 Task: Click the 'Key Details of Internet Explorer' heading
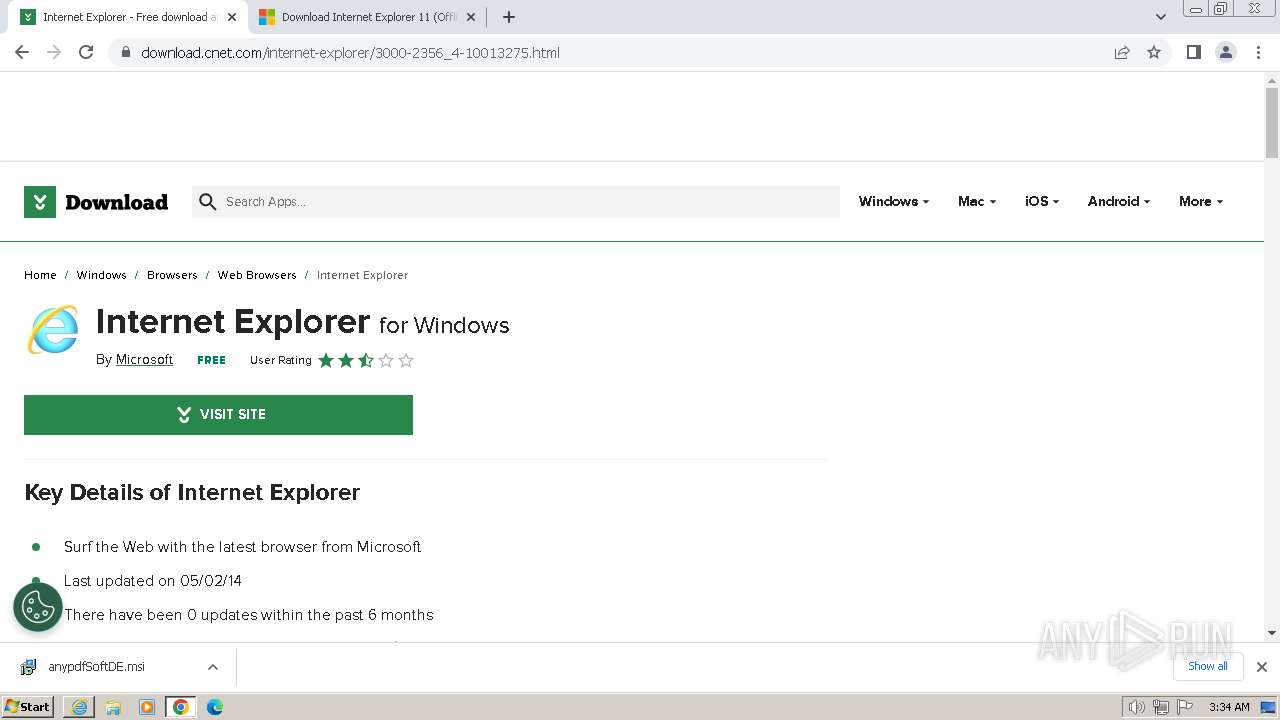[192, 492]
